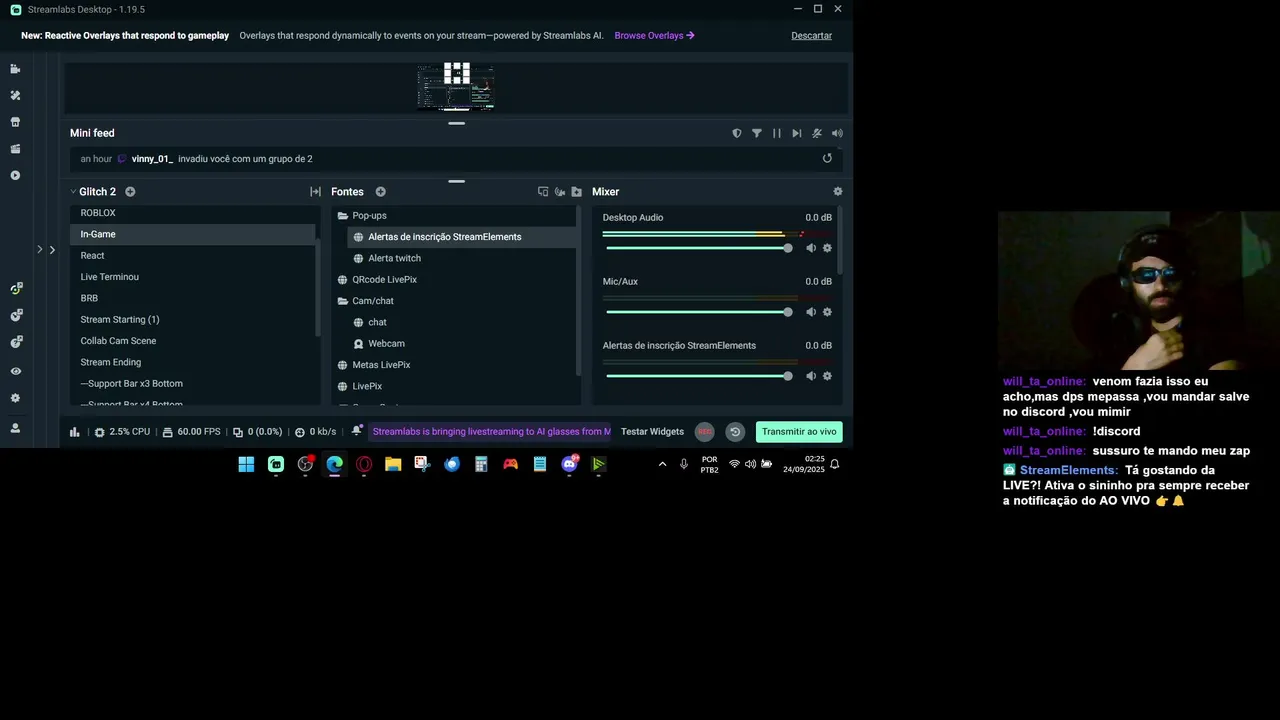The height and width of the screenshot is (720, 1280).
Task: Show hidden system tray icons chevron
Action: coord(662,464)
